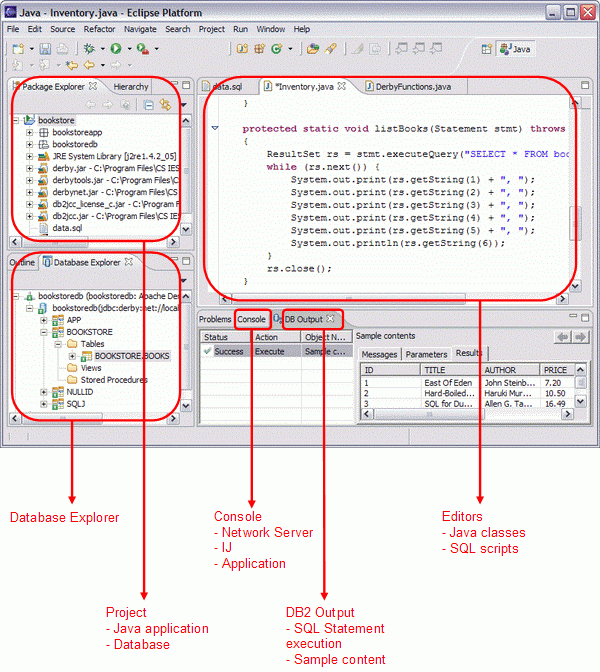Open the File menu
Screen dimensions: 600x672
click(13, 29)
